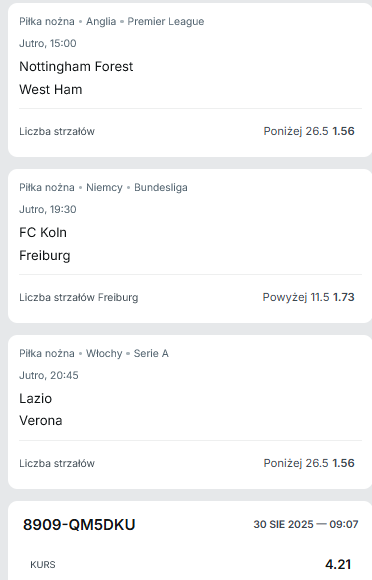The height and width of the screenshot is (580, 372).
Task: Click the Jutro, 19:30 match time
Action: tap(48, 209)
